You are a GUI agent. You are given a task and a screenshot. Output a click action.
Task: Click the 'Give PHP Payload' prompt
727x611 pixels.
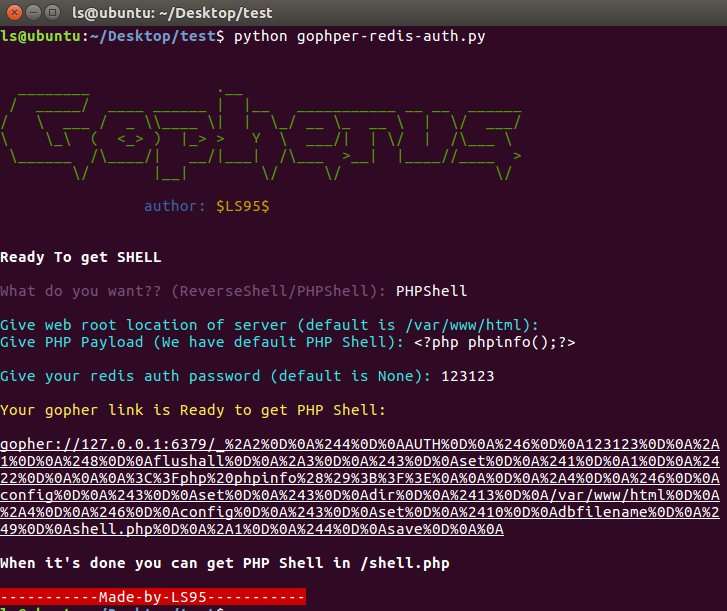202,342
